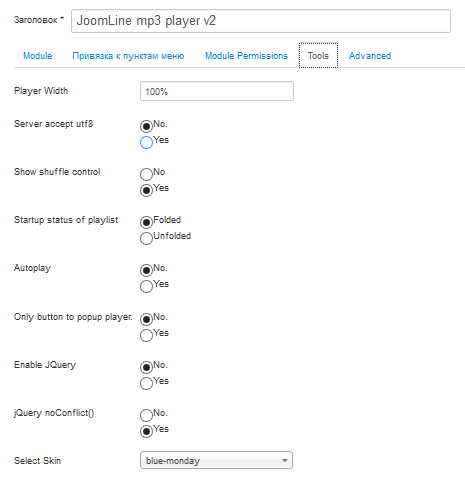Focus the Player Width input field
Screen dimensions: 465x479
click(x=217, y=91)
